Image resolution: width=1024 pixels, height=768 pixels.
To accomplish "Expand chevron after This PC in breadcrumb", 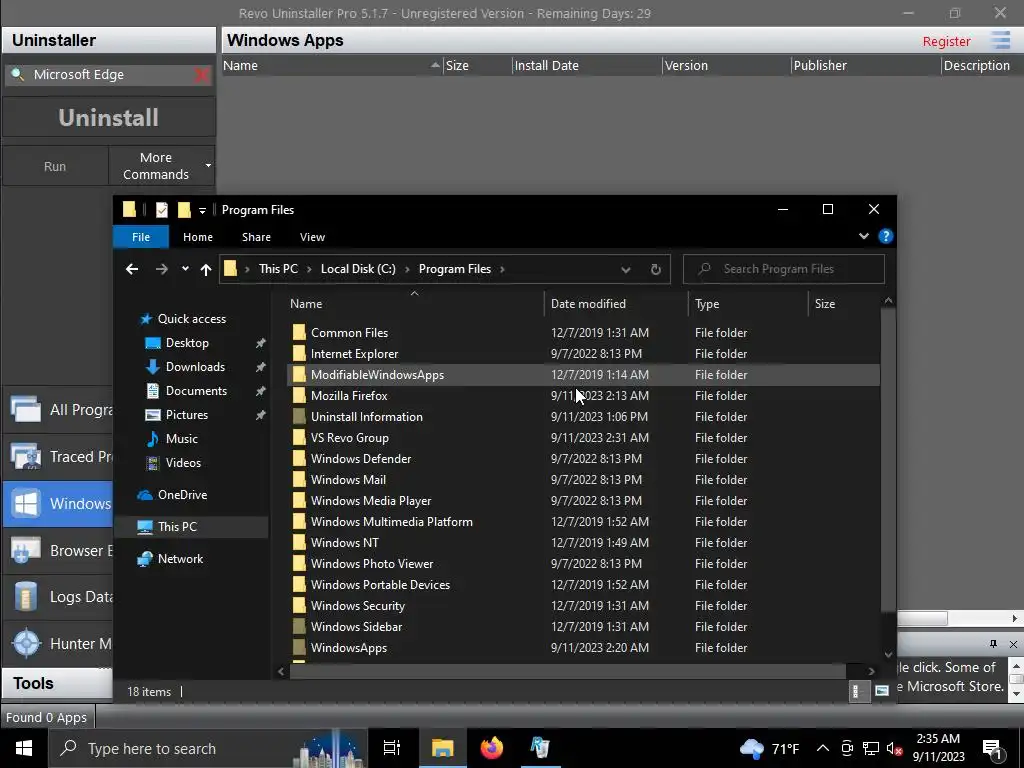I will coord(309,269).
